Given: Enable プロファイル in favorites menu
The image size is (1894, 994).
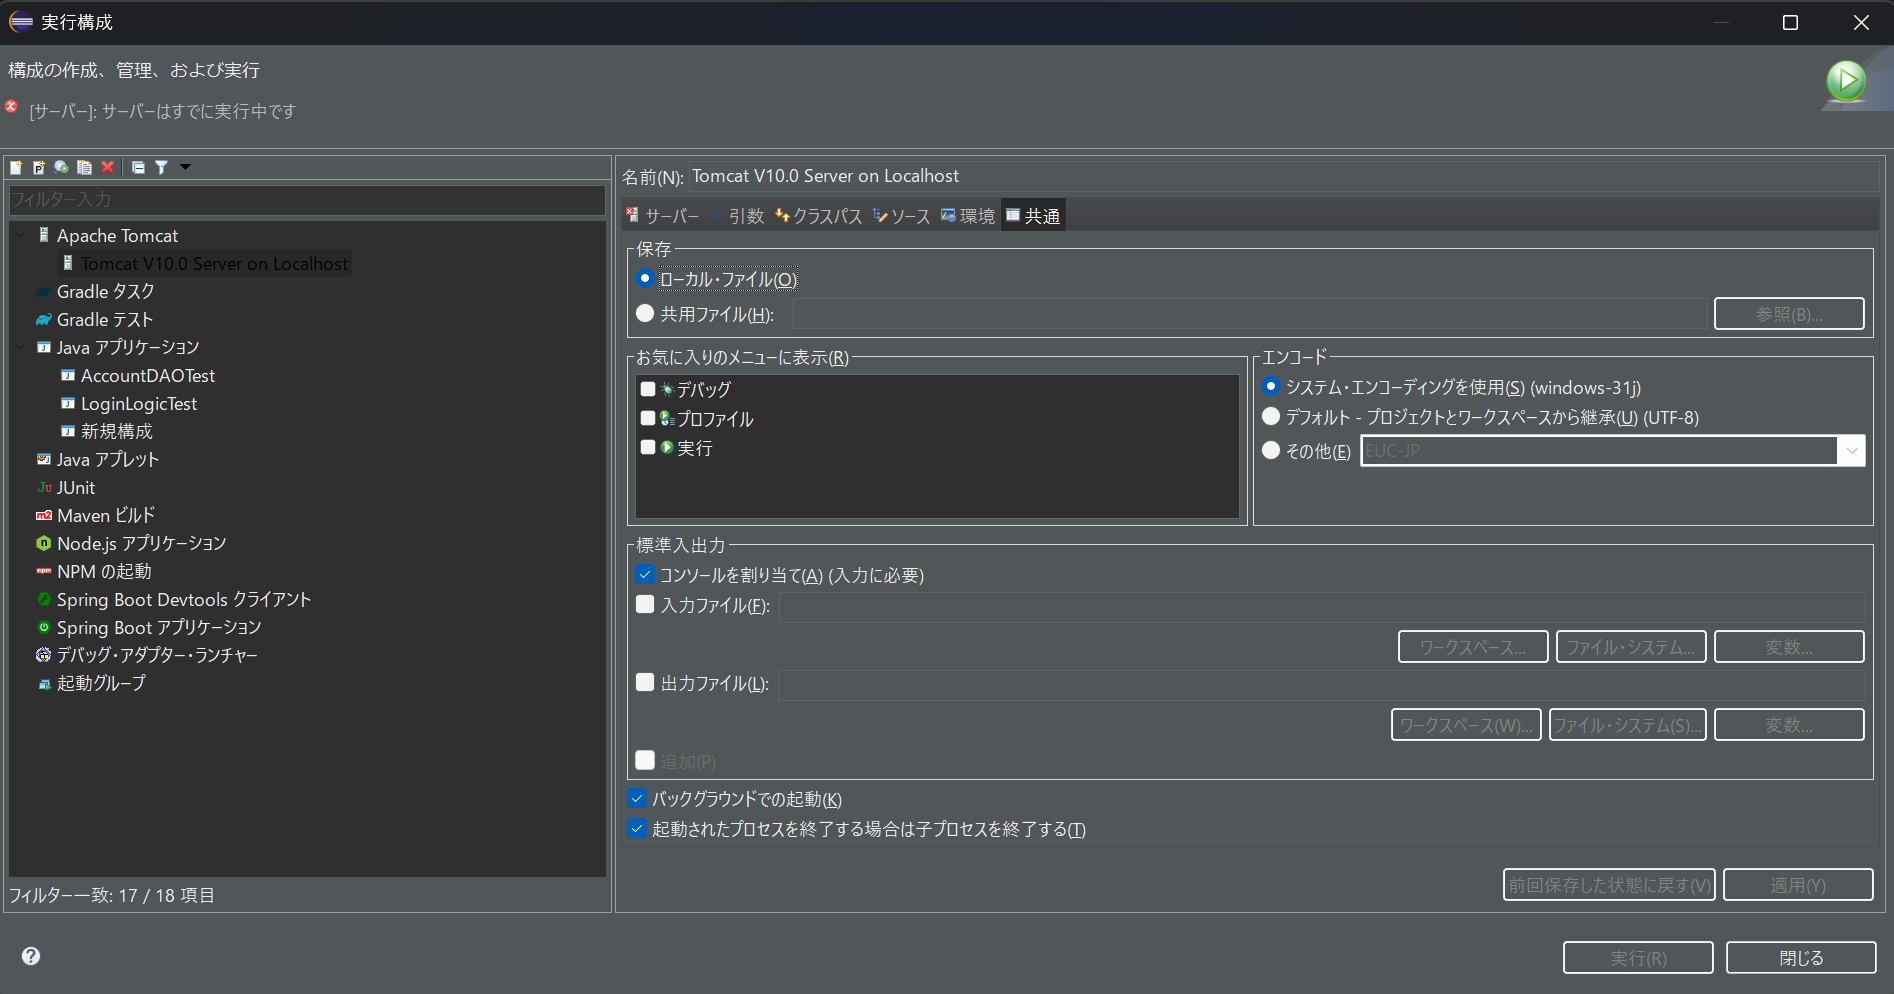Looking at the screenshot, I should click(x=648, y=418).
